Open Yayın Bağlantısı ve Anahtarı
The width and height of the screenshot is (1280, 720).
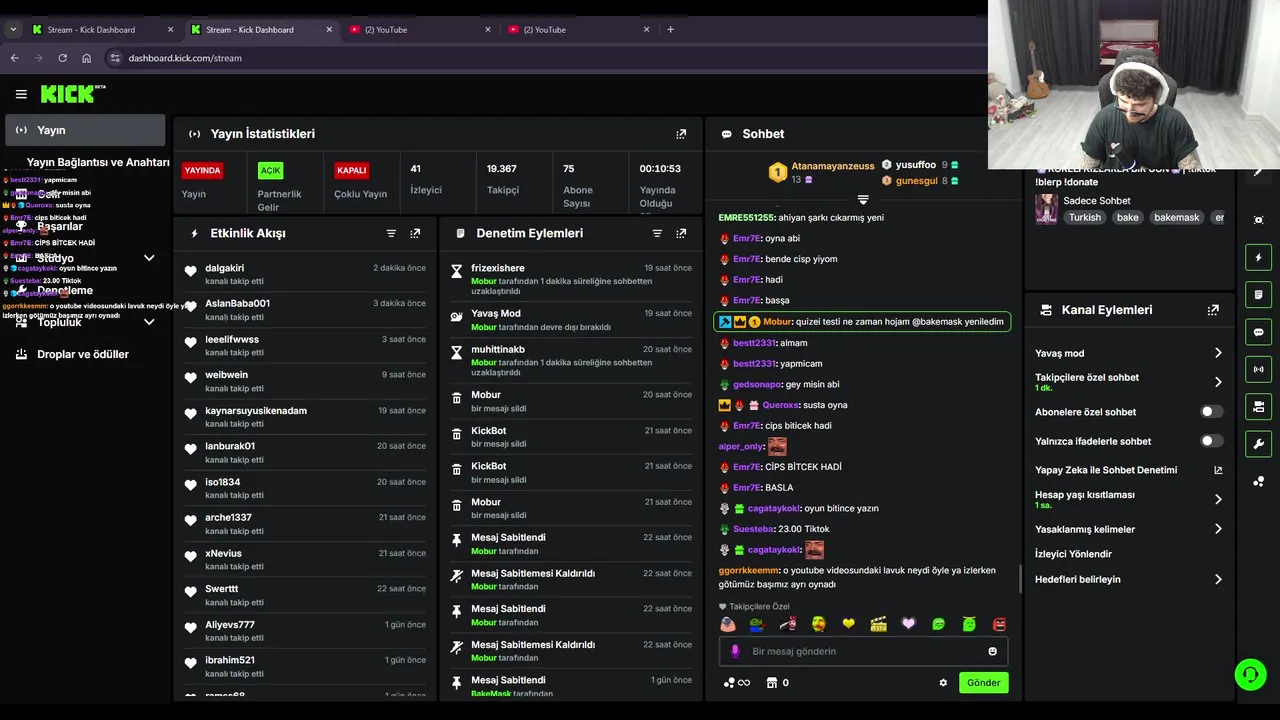pyautogui.click(x=98, y=162)
